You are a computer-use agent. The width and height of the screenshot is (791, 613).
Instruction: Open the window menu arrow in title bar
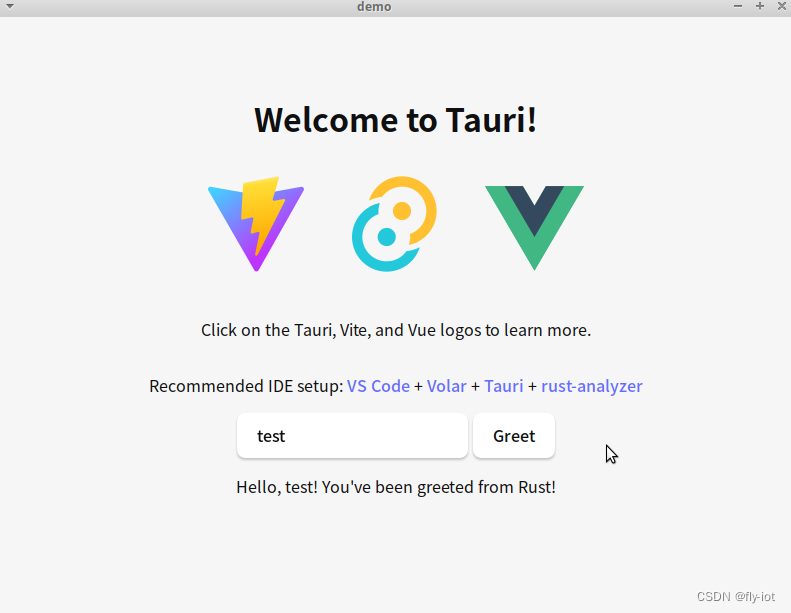click(x=10, y=7)
